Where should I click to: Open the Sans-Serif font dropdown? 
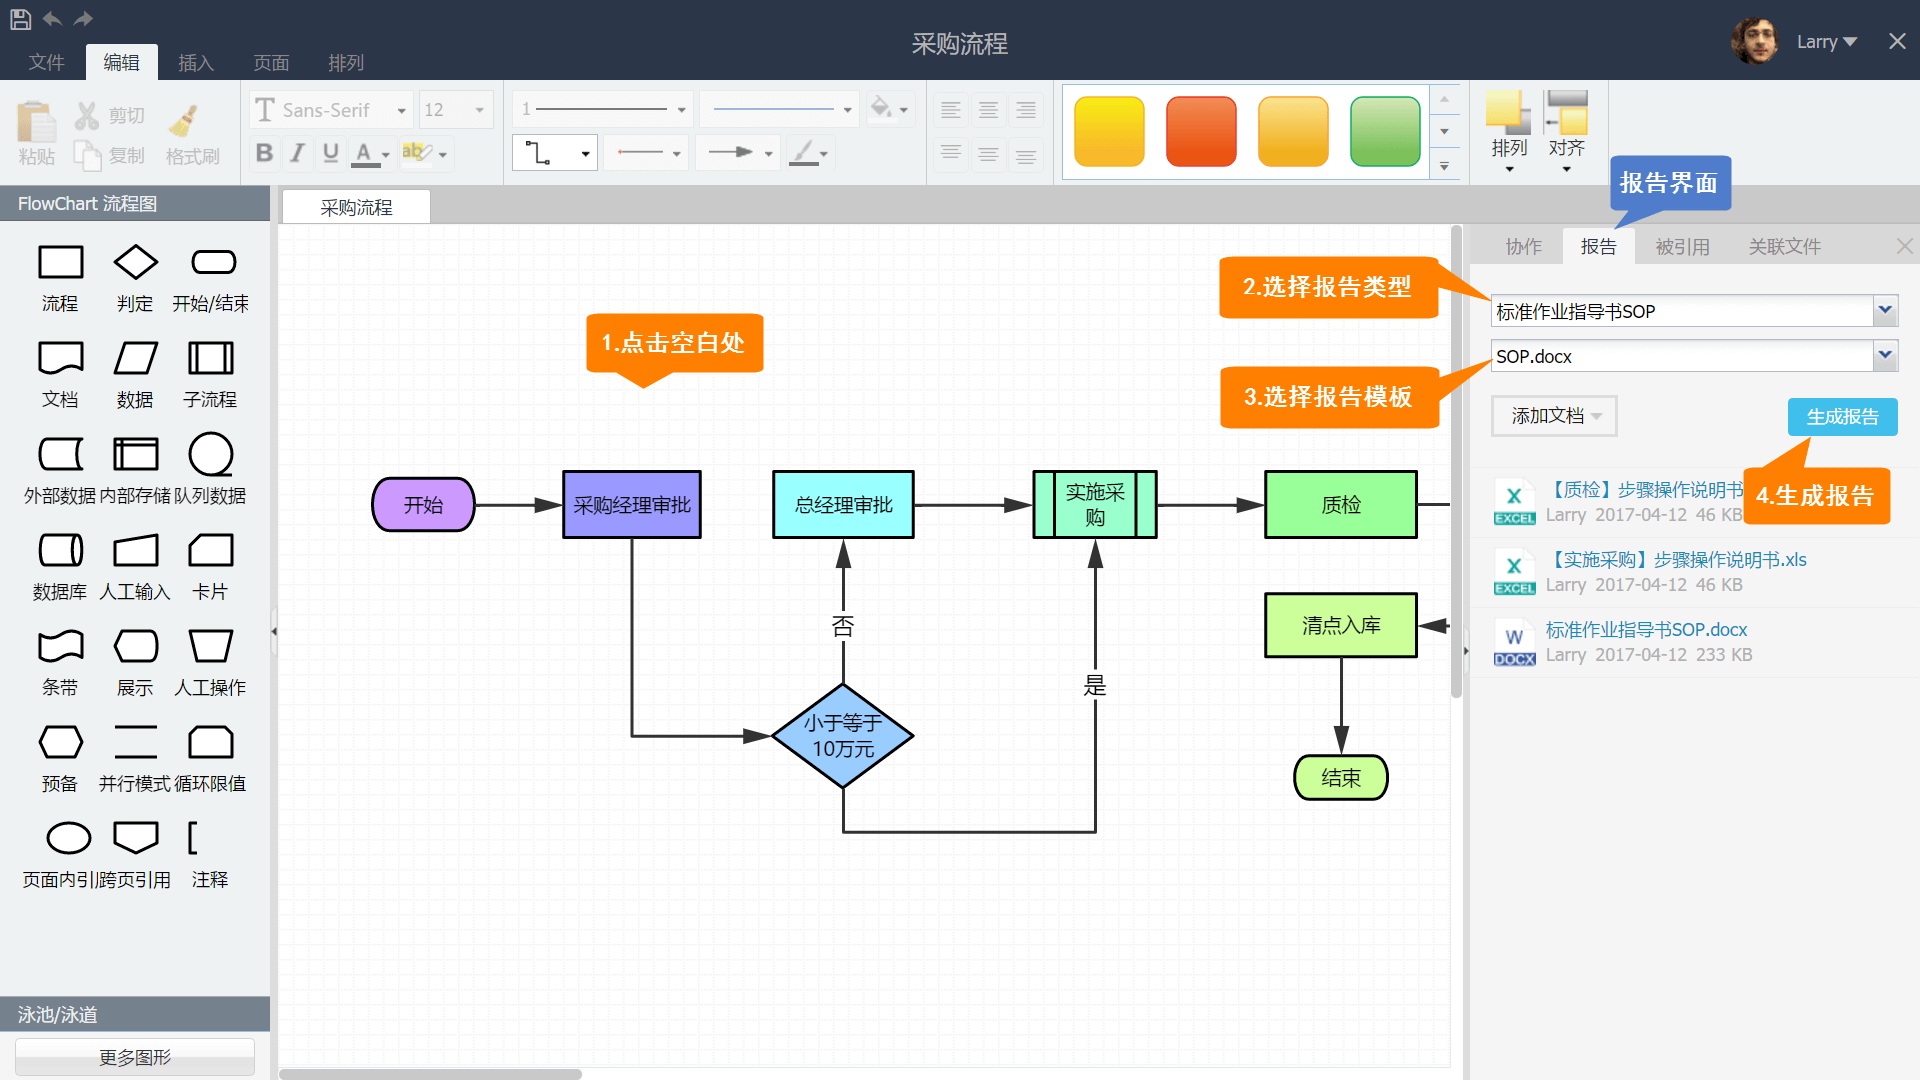point(401,110)
